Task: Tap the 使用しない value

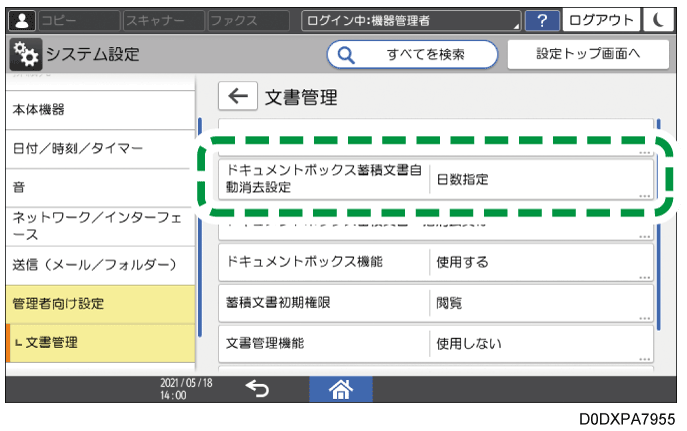Action: pyautogui.click(x=469, y=344)
